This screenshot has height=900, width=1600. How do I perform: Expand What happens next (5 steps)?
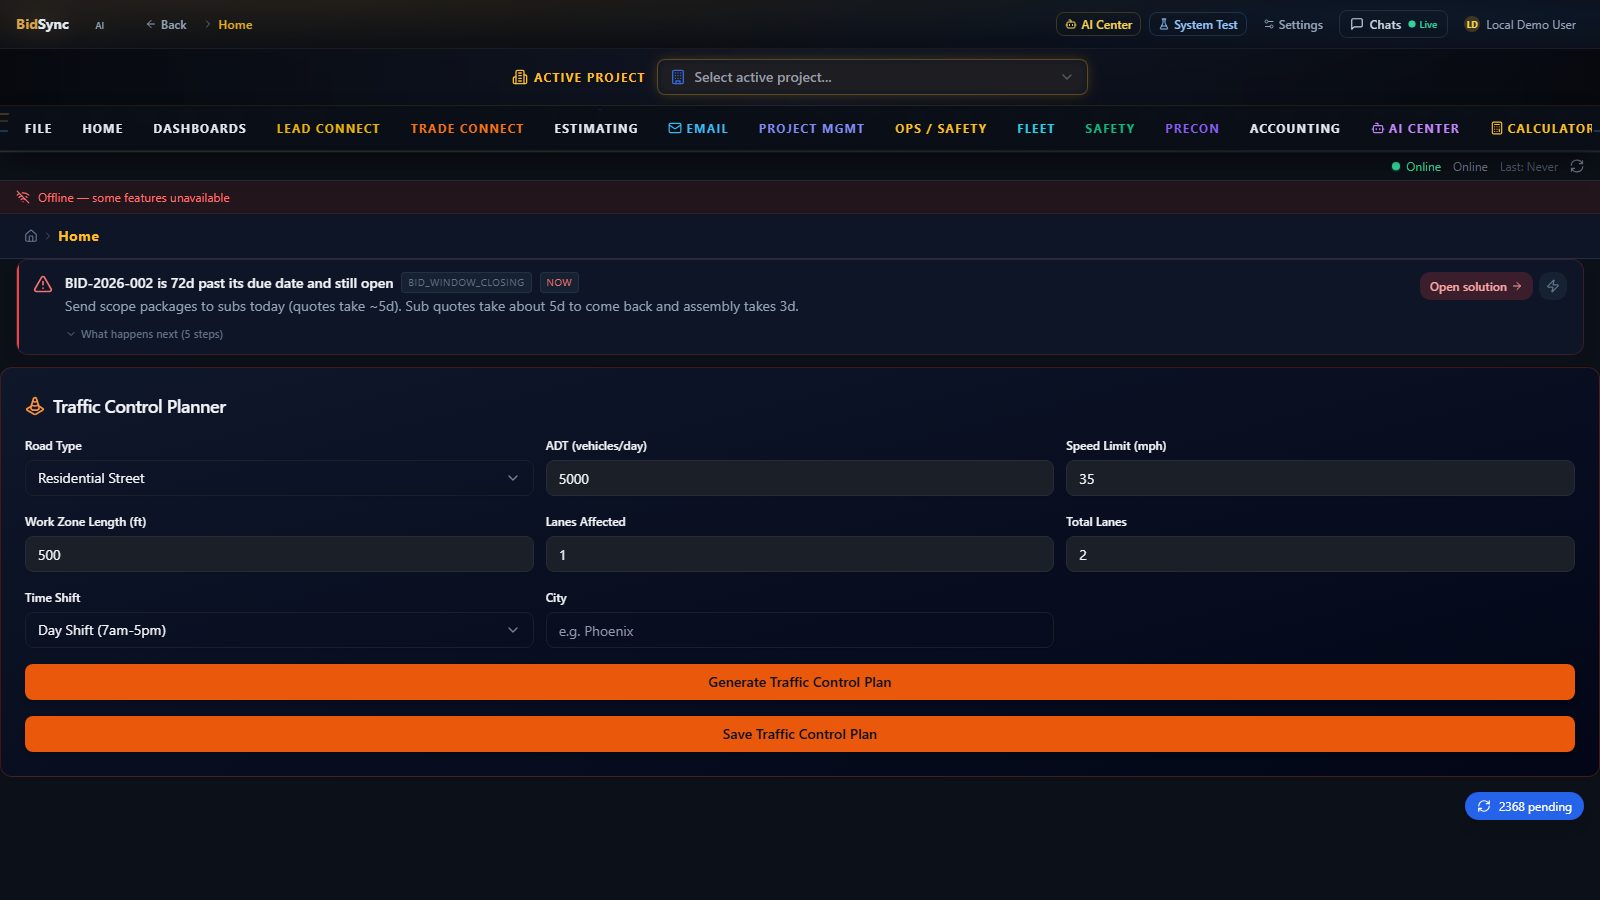pyautogui.click(x=145, y=334)
